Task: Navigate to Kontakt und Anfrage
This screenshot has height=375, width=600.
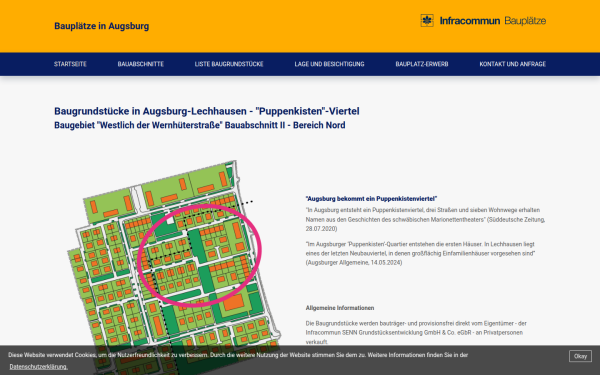Action: pyautogui.click(x=512, y=64)
